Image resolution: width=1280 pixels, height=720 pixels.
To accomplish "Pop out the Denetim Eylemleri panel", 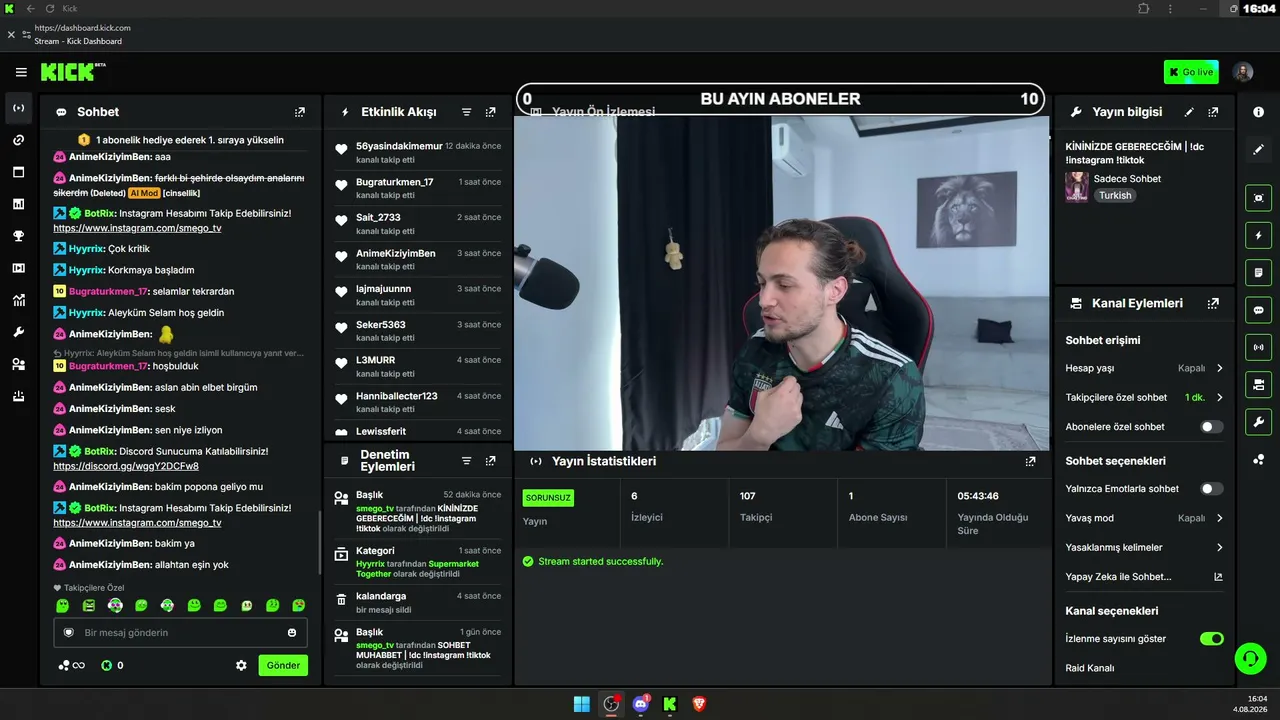I will coord(490,461).
